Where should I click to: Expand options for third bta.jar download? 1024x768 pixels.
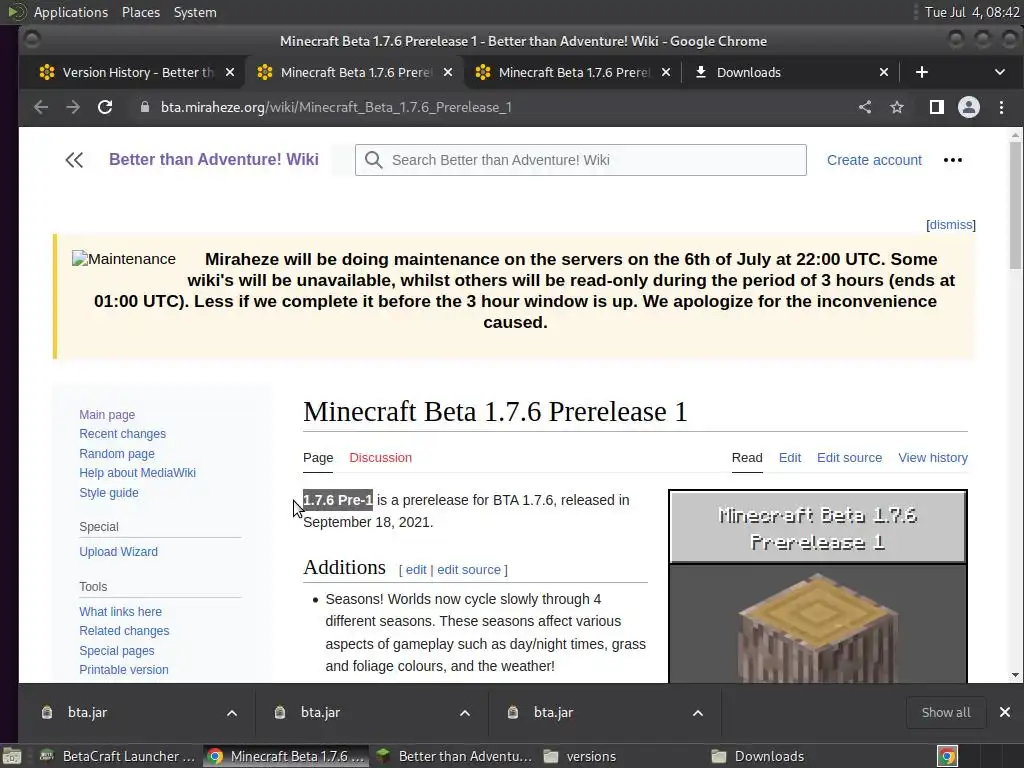tap(697, 713)
